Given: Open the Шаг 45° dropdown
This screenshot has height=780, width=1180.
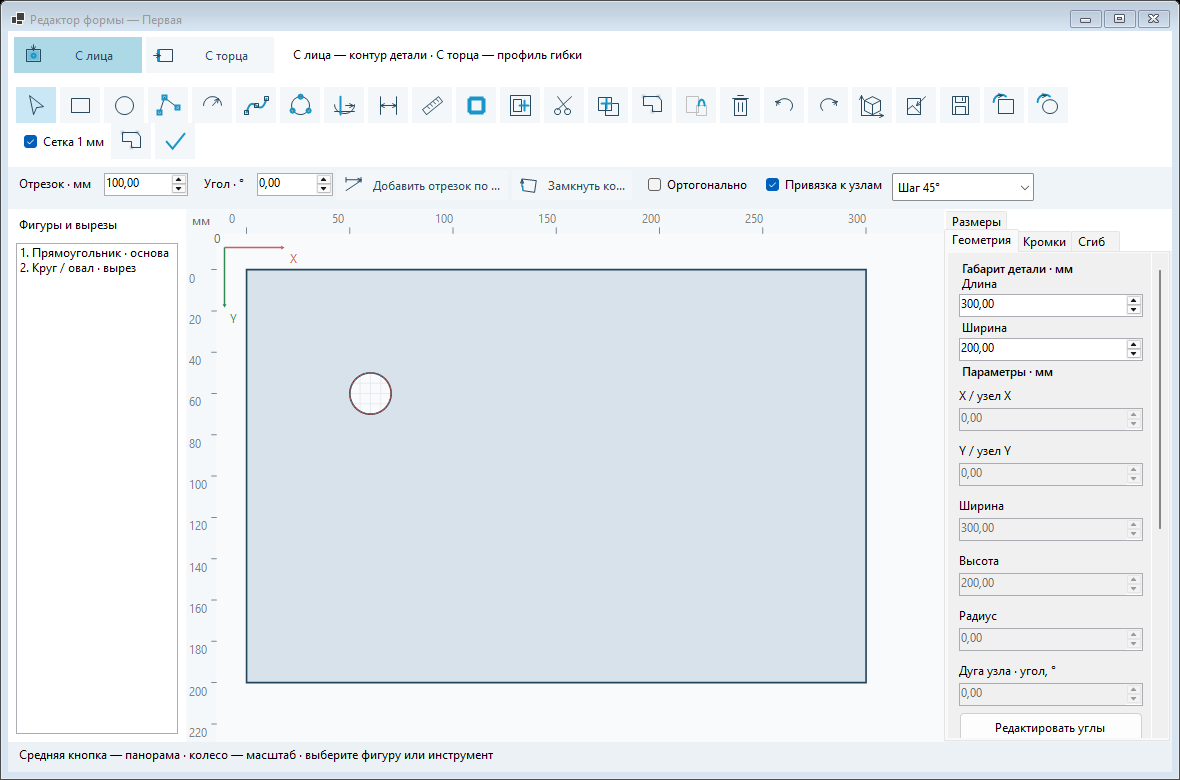Looking at the screenshot, I should click(x=963, y=187).
